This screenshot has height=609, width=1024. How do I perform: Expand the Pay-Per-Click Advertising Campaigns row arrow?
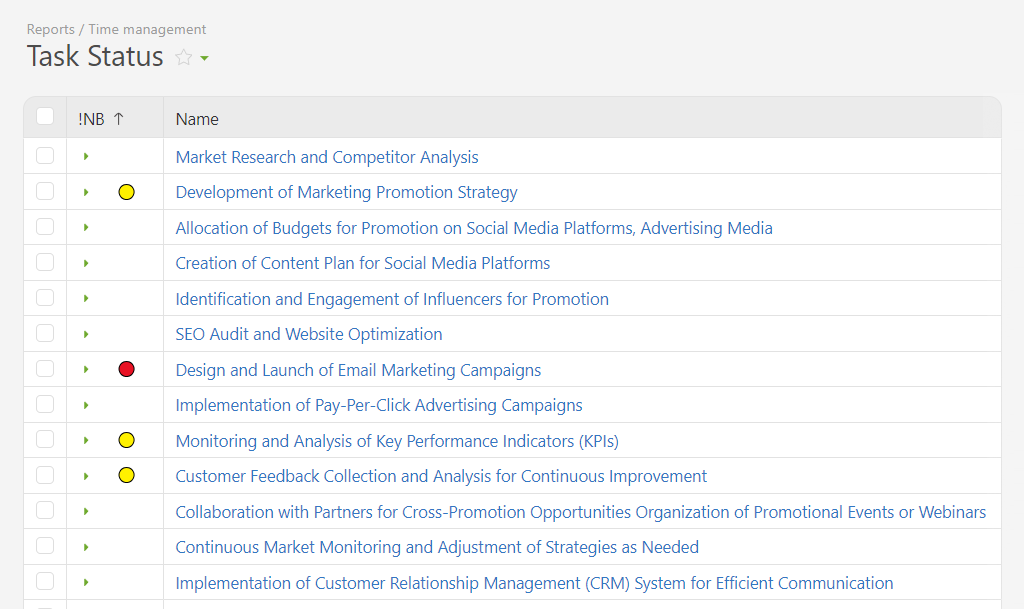pyautogui.click(x=86, y=405)
